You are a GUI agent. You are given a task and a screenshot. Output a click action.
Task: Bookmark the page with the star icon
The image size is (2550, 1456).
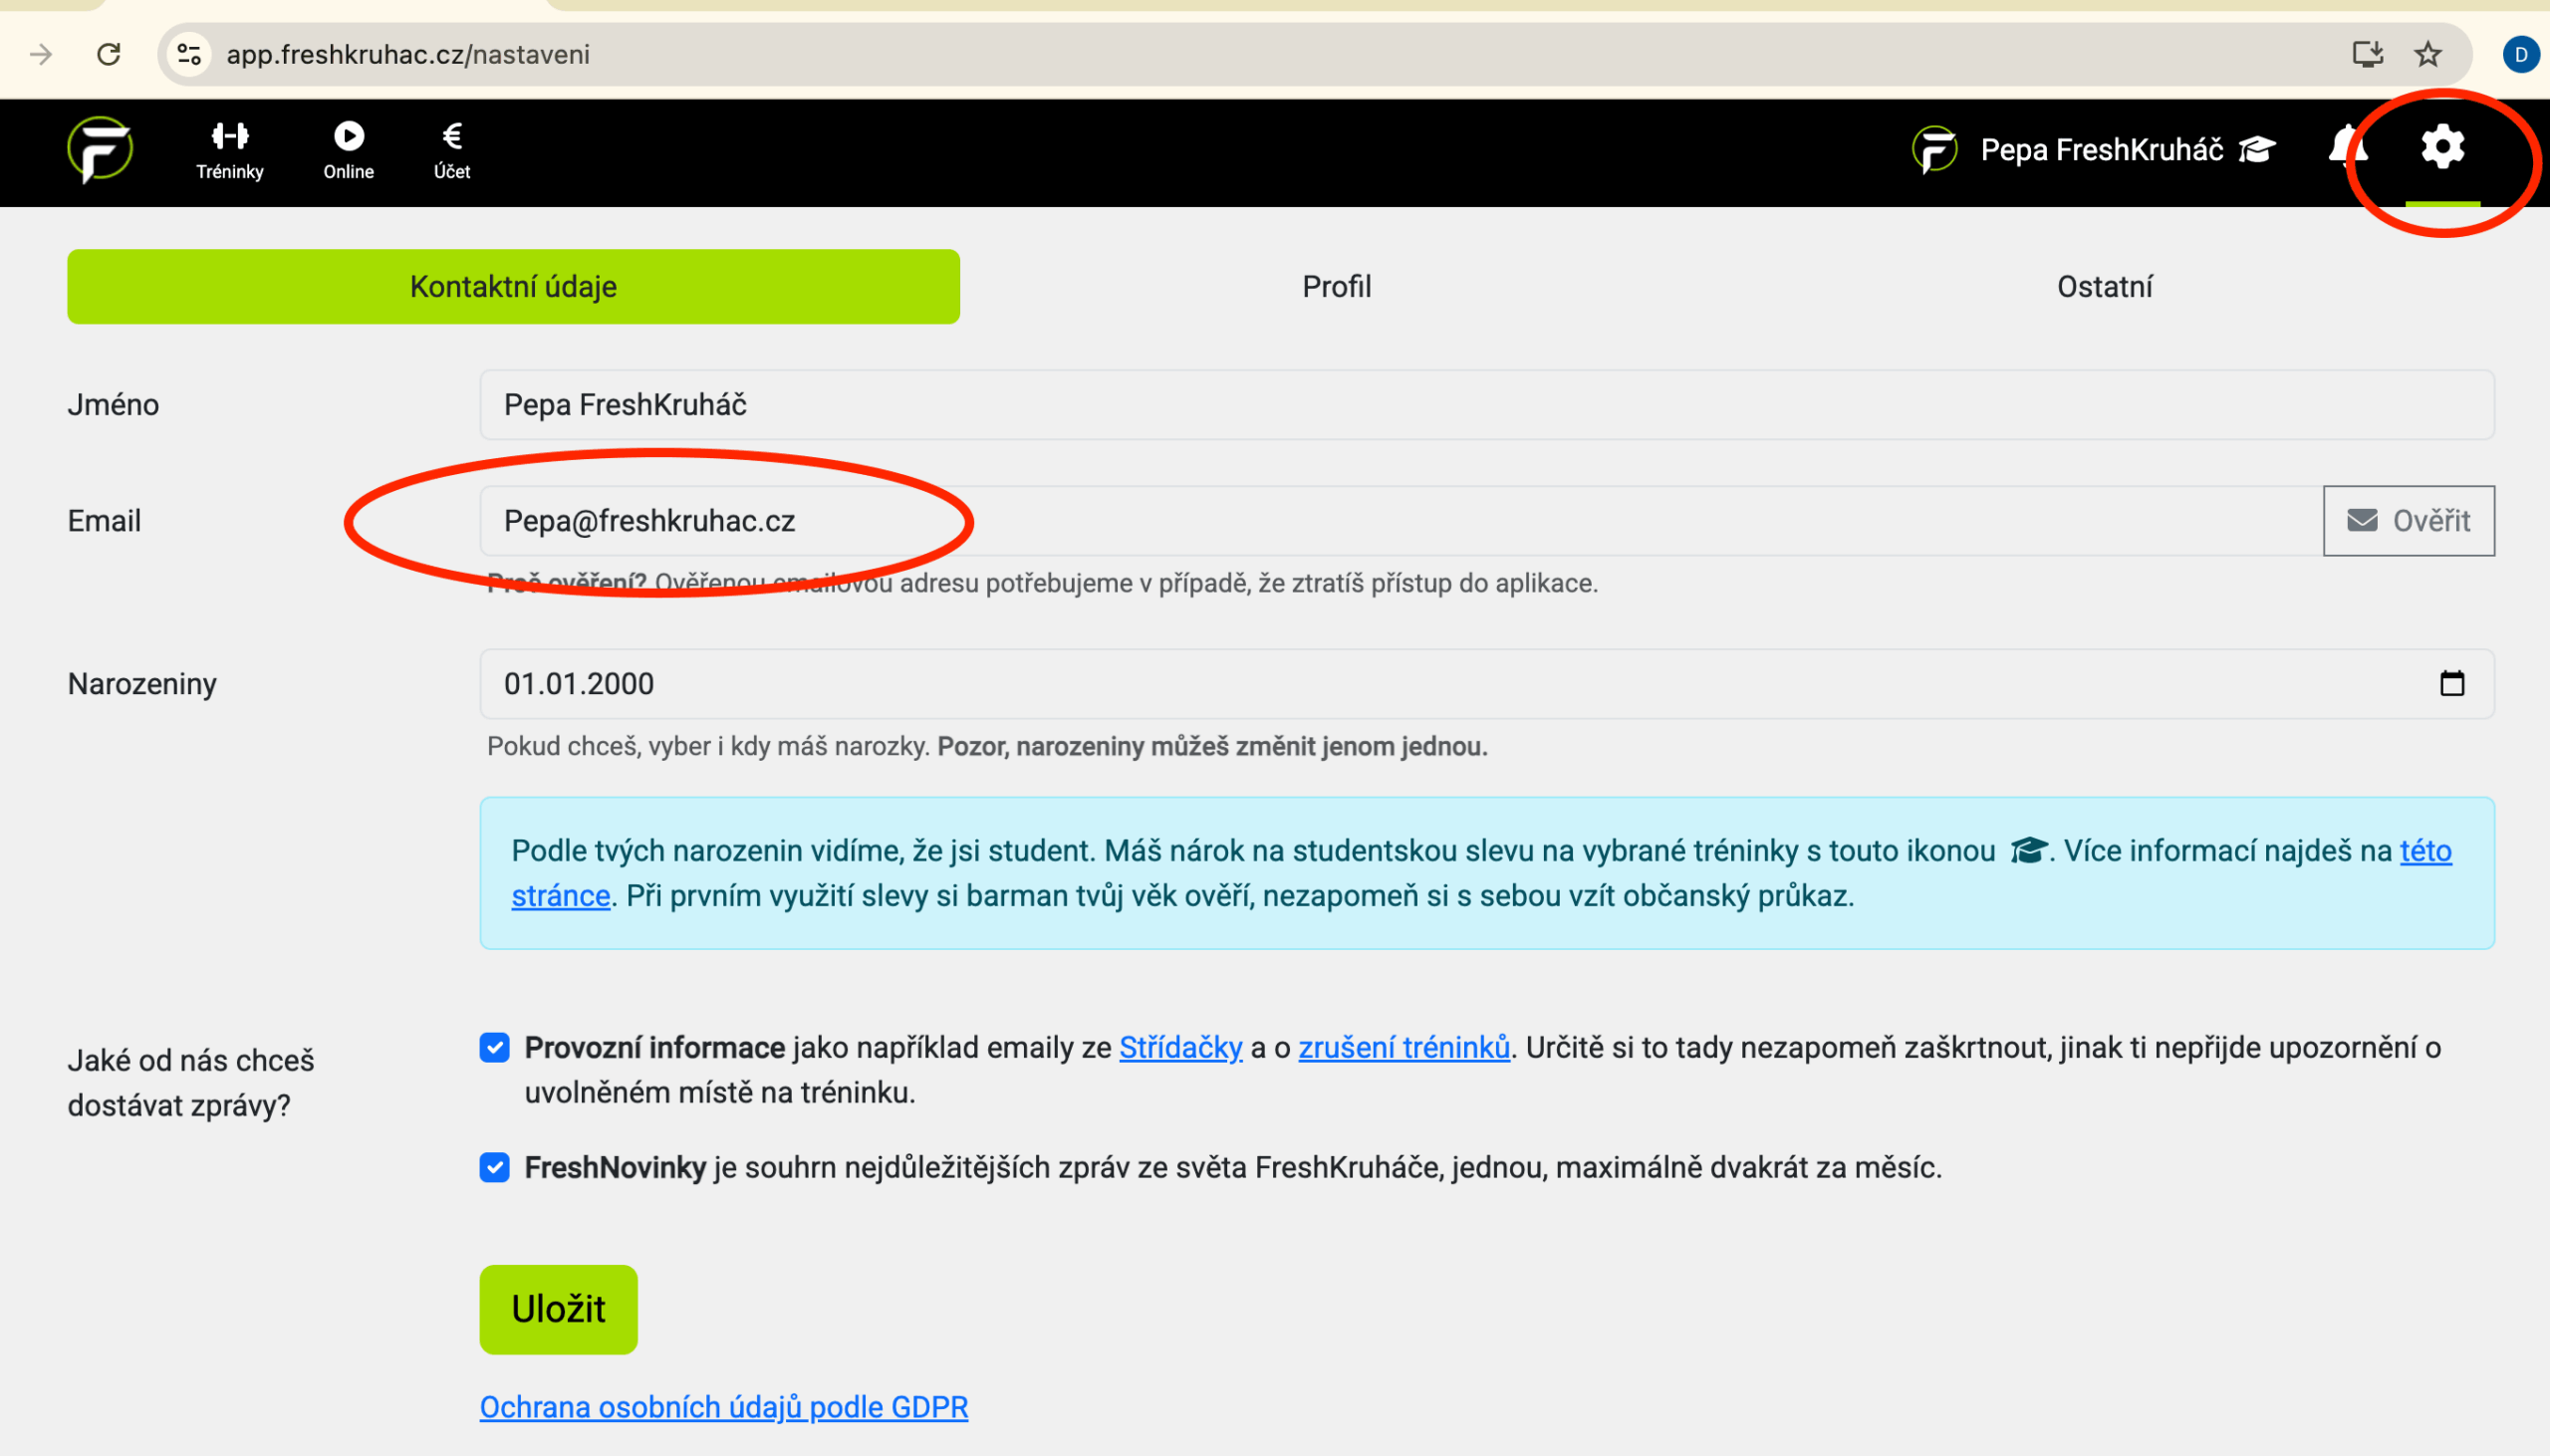(2428, 54)
